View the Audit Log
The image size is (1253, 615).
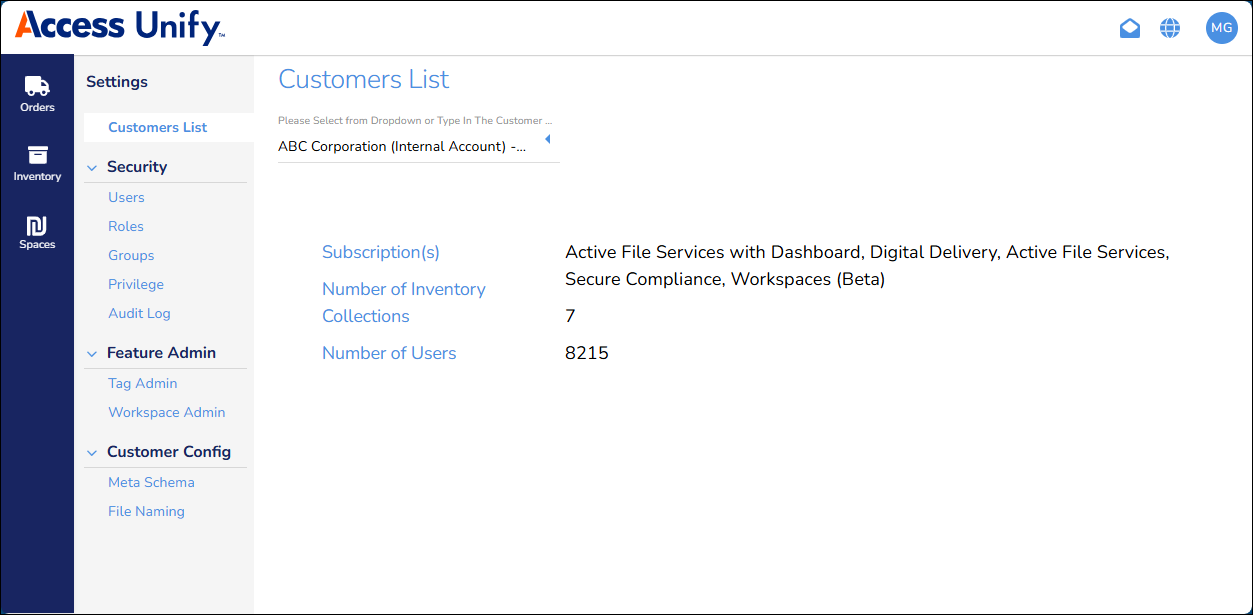pyautogui.click(x=139, y=313)
